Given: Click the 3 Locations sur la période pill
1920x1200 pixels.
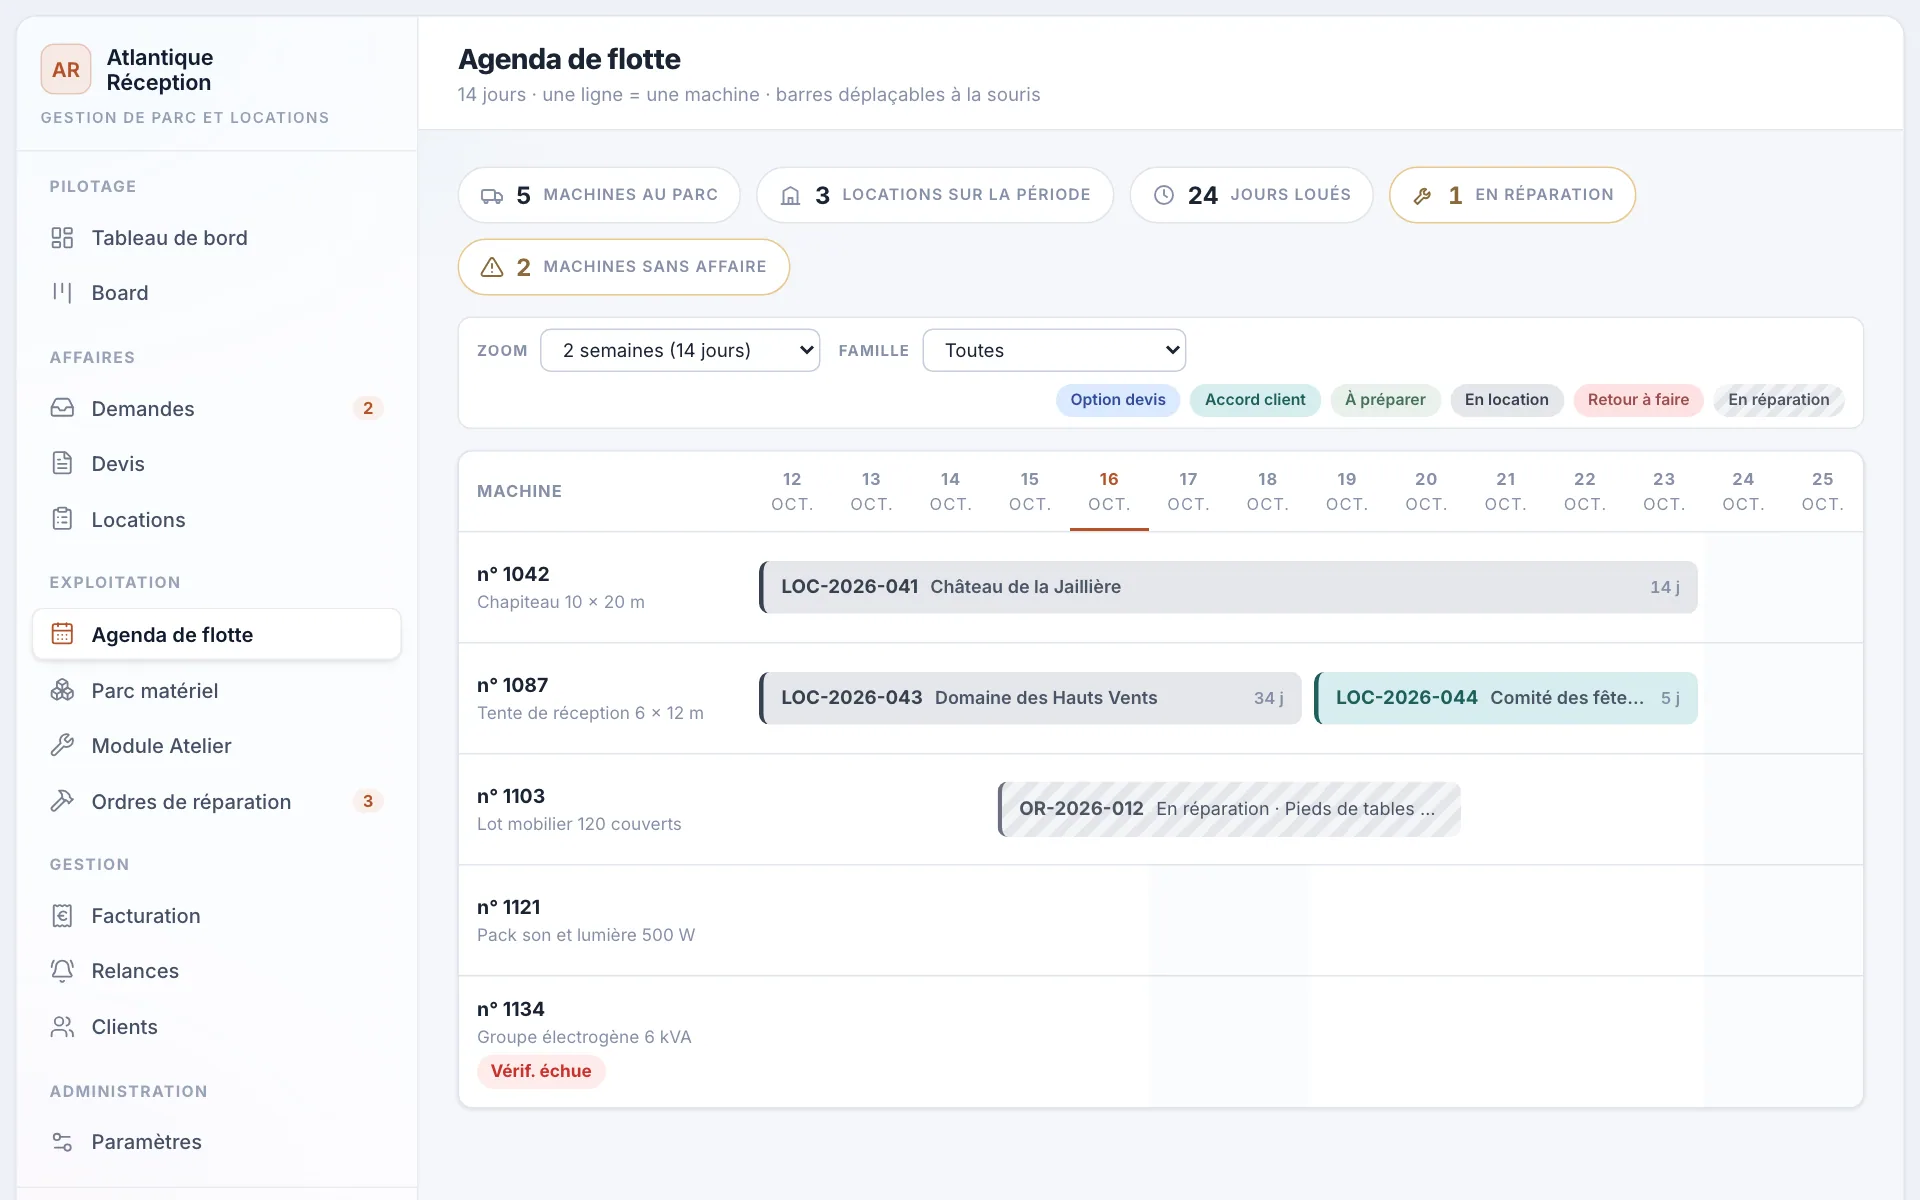Looking at the screenshot, I should (x=935, y=195).
